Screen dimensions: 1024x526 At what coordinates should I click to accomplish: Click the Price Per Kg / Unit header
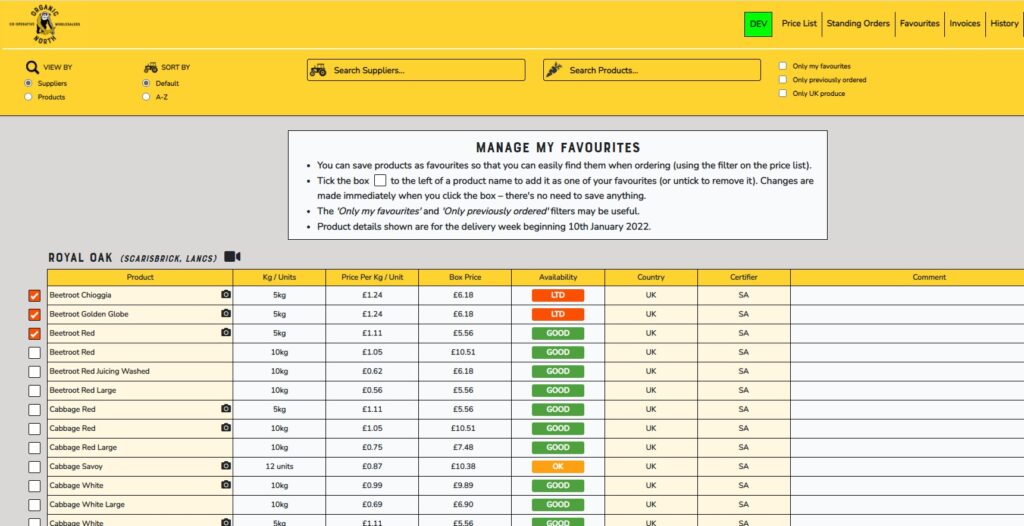pyautogui.click(x=372, y=277)
